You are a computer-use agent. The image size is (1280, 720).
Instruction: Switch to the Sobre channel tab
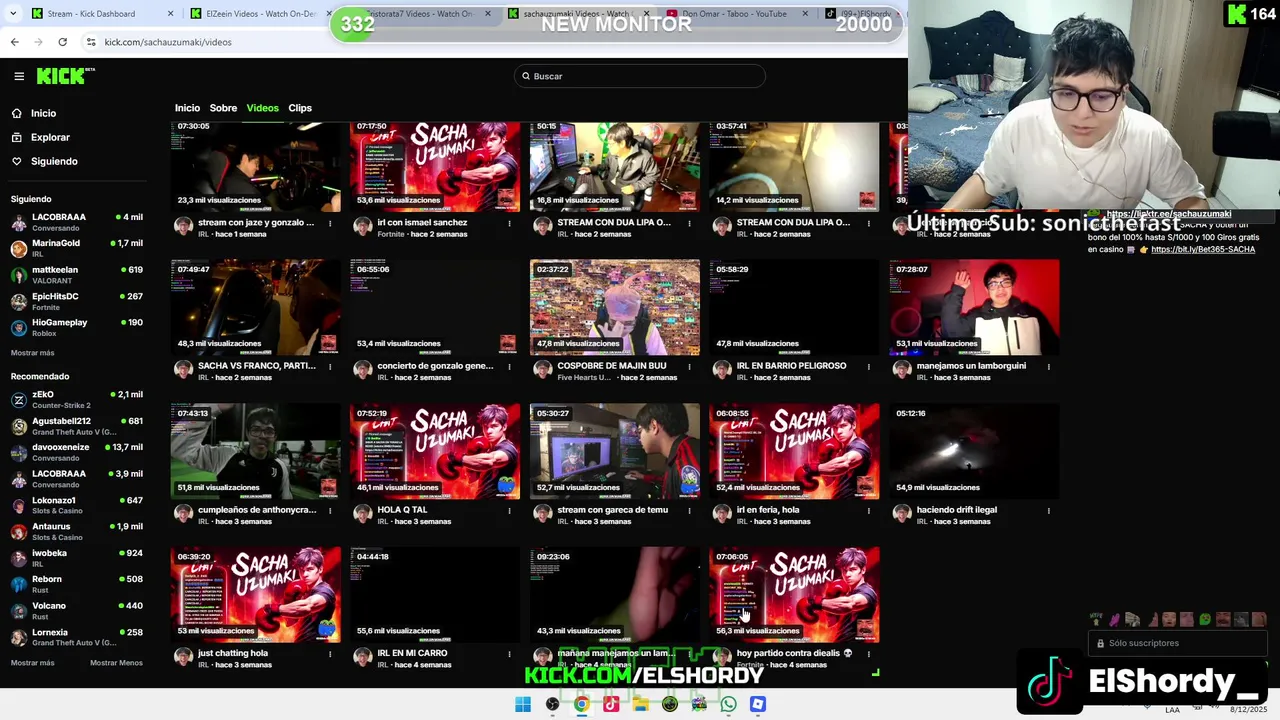pos(223,108)
